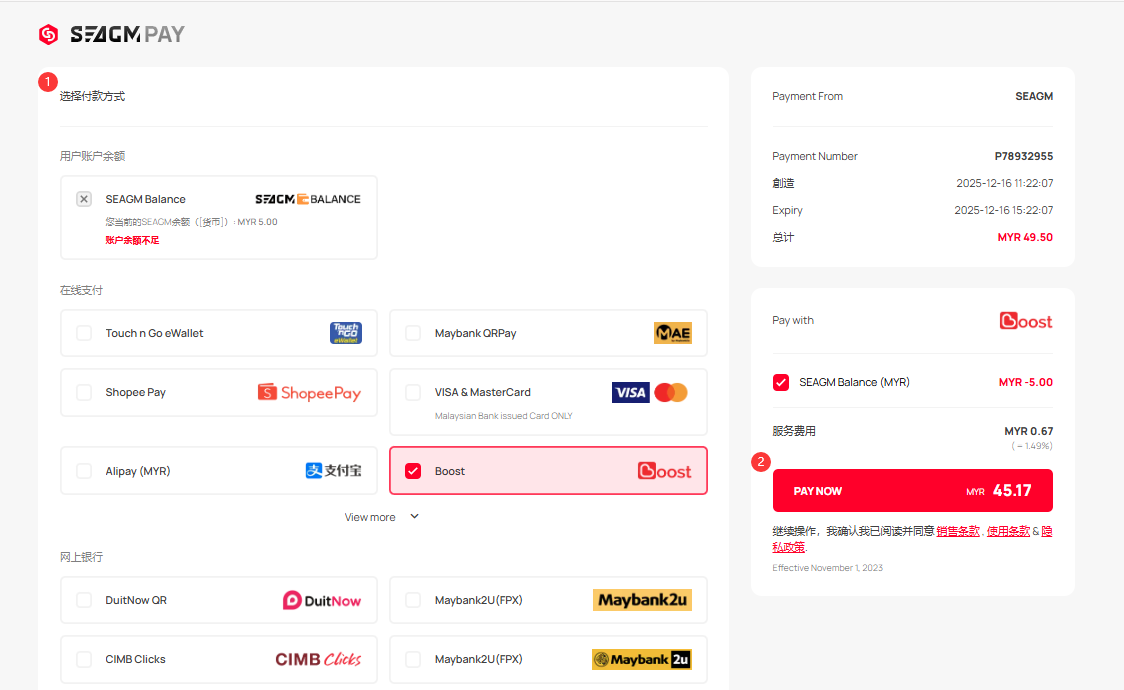Click the Maybank MAE QRPay logo
Viewport: 1124px width, 690px height.
pos(672,333)
